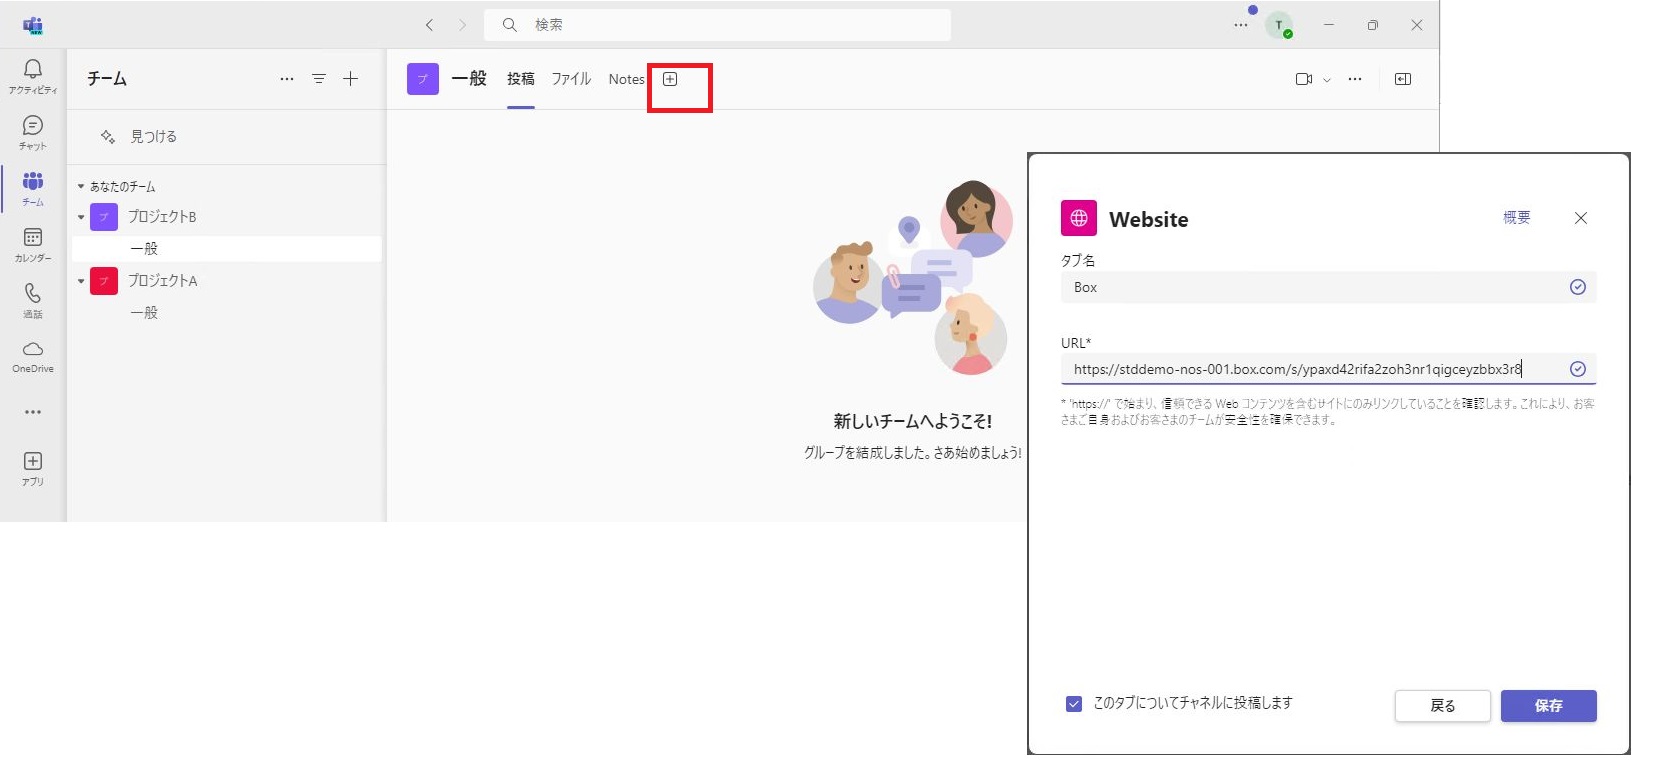Collapse the プロジェクトB team
The height and width of the screenshot is (770, 1653).
[x=81, y=217]
